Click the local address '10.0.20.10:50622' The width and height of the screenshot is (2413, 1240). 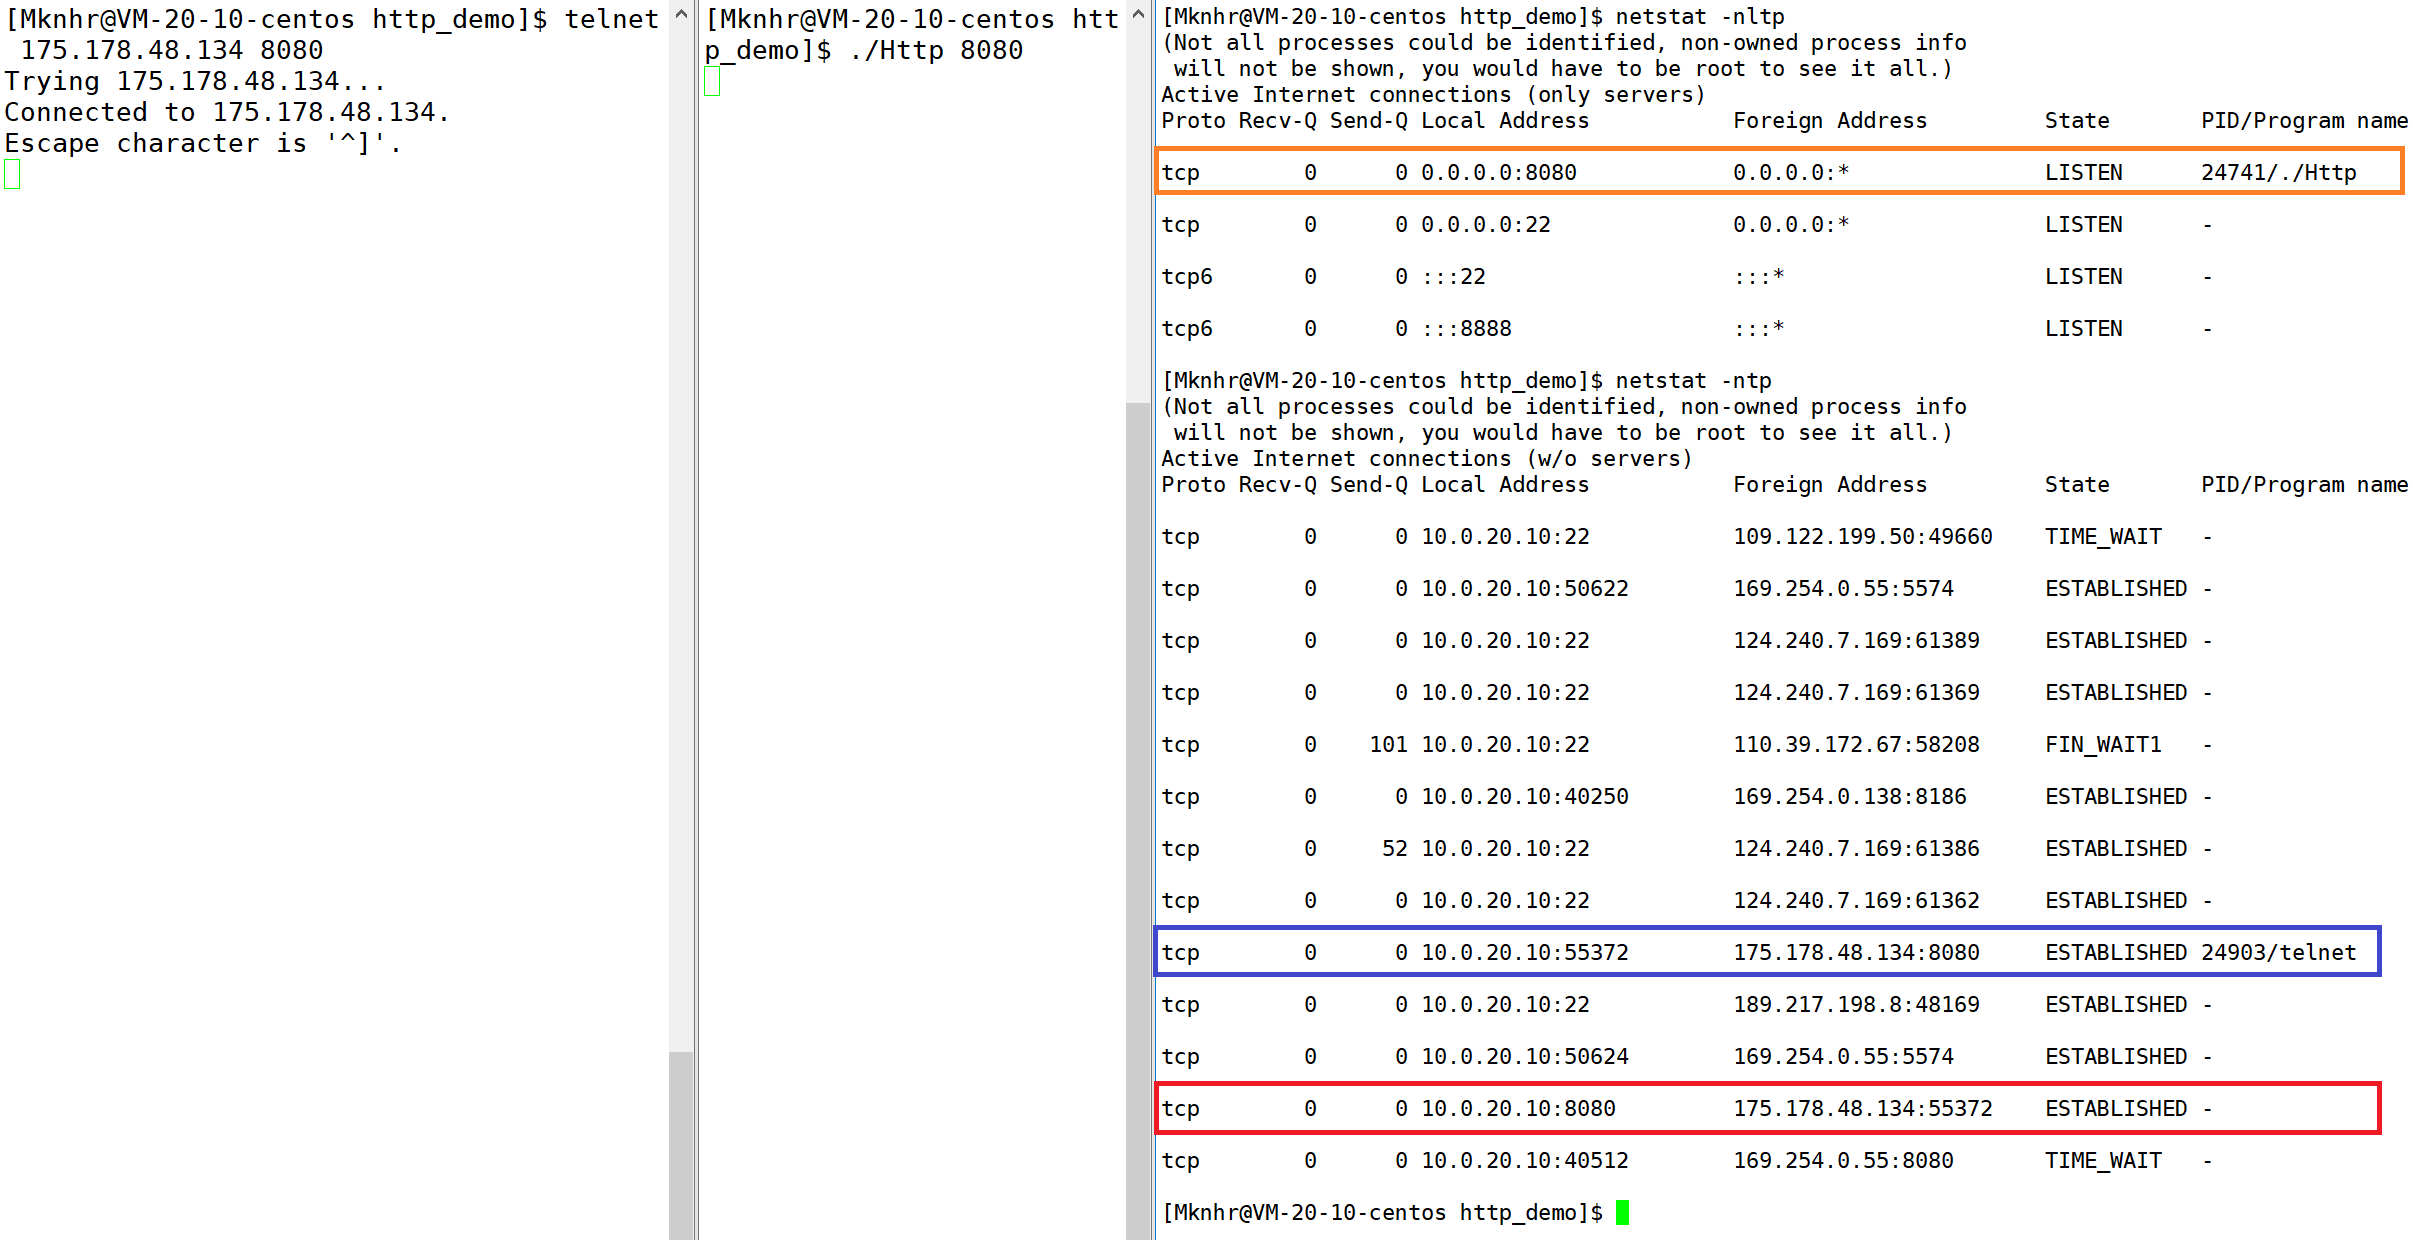[1524, 588]
